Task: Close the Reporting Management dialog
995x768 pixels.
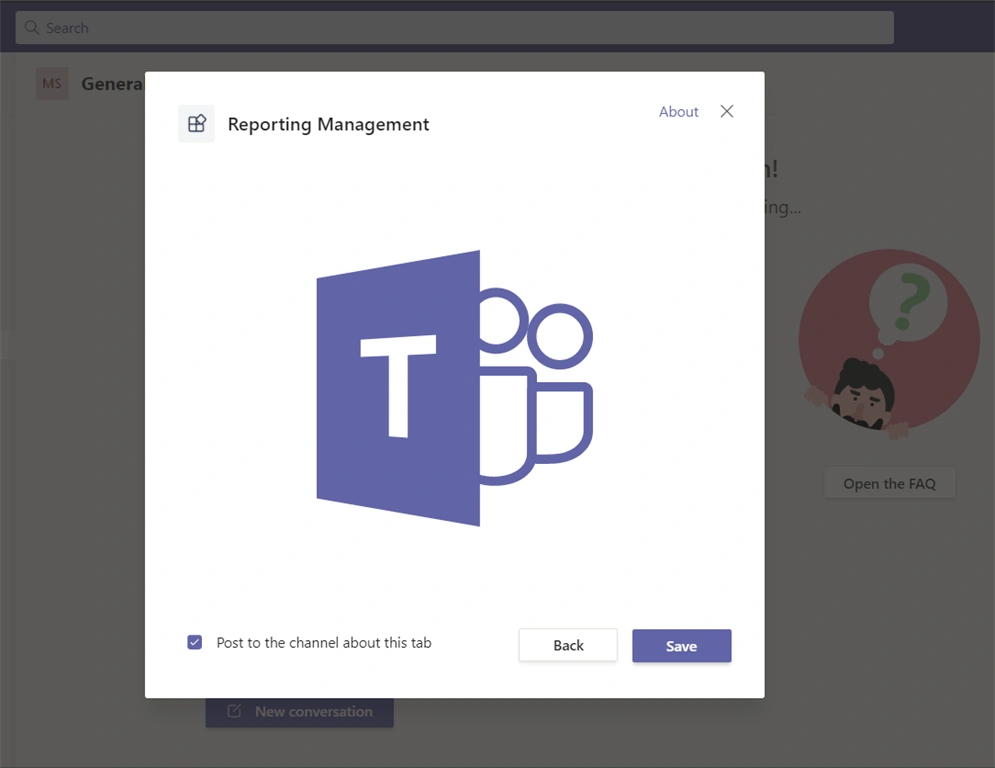Action: [727, 111]
